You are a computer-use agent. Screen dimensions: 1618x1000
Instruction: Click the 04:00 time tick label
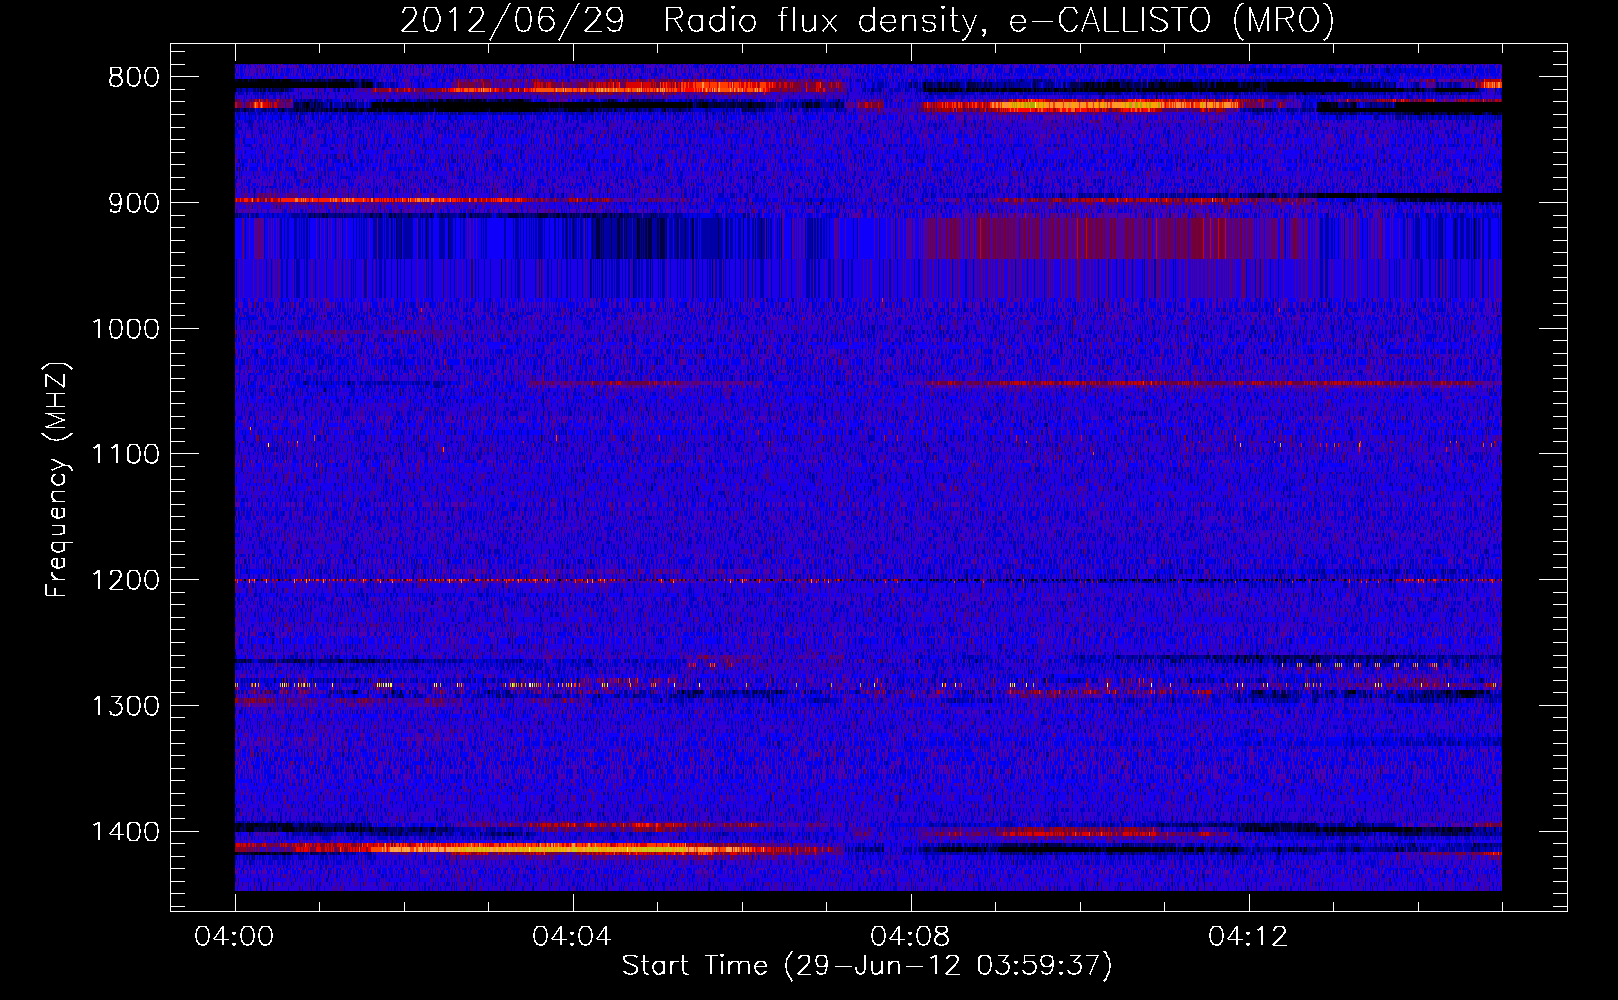tap(234, 937)
